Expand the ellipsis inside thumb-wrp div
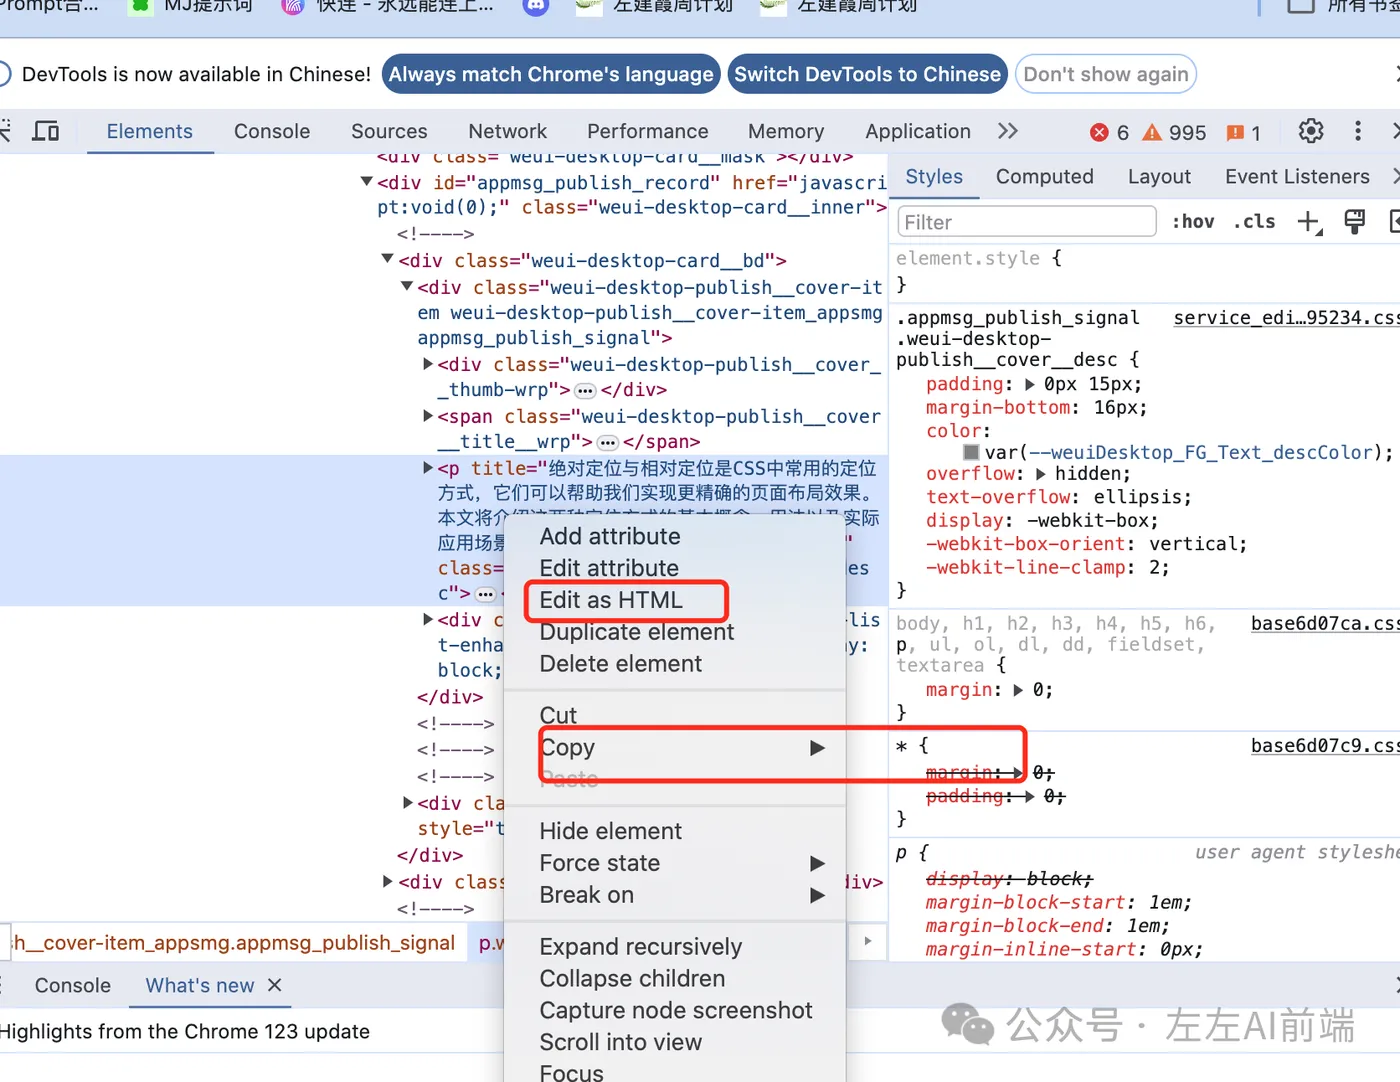Viewport: 1400px width, 1082px height. (x=585, y=390)
